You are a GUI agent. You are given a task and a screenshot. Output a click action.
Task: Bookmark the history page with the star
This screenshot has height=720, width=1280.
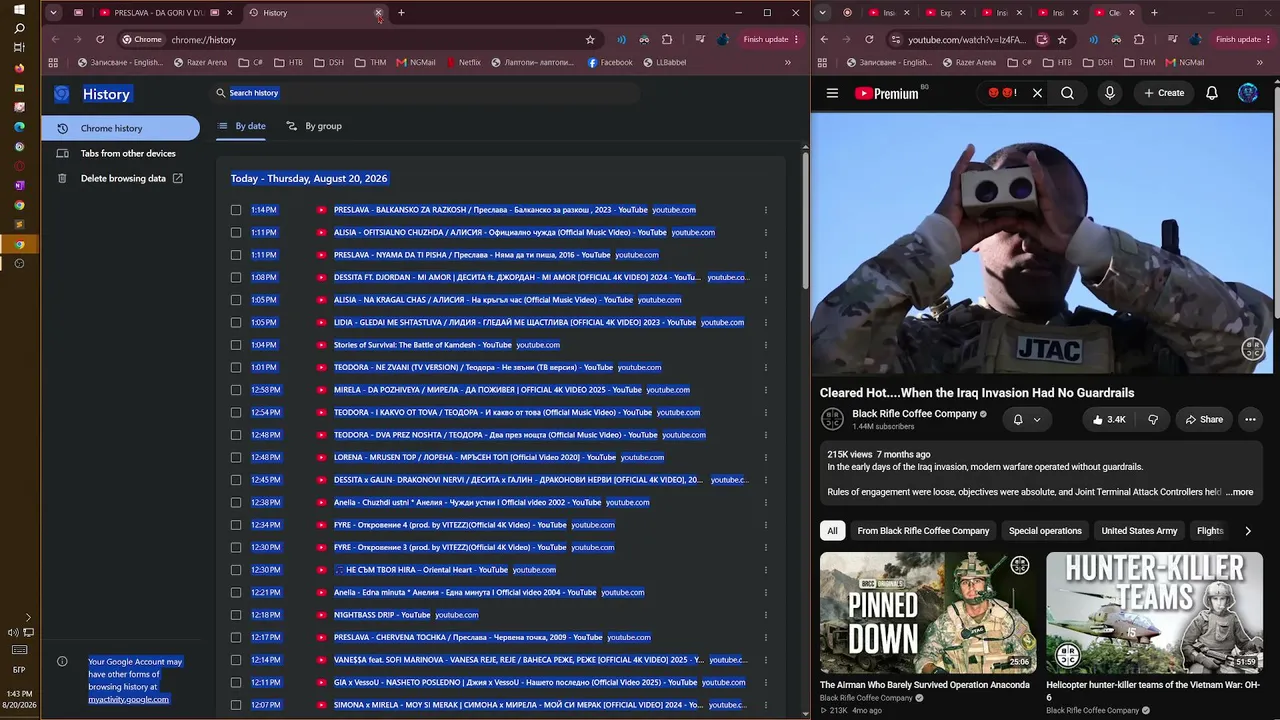[590, 40]
